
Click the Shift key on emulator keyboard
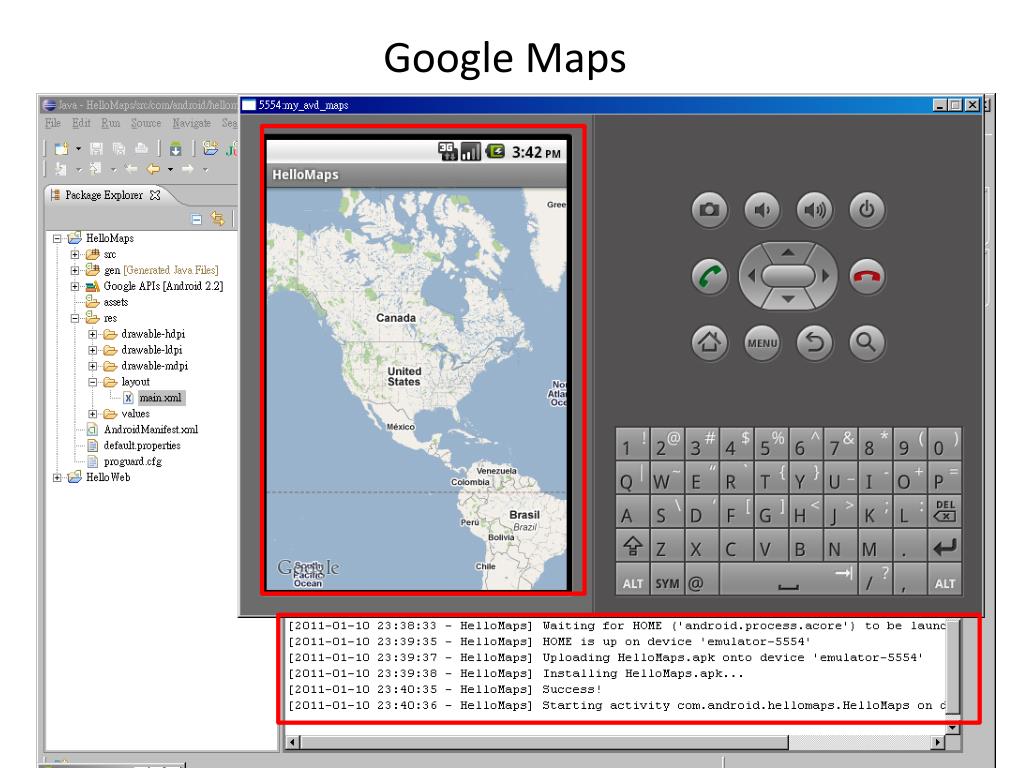(632, 547)
